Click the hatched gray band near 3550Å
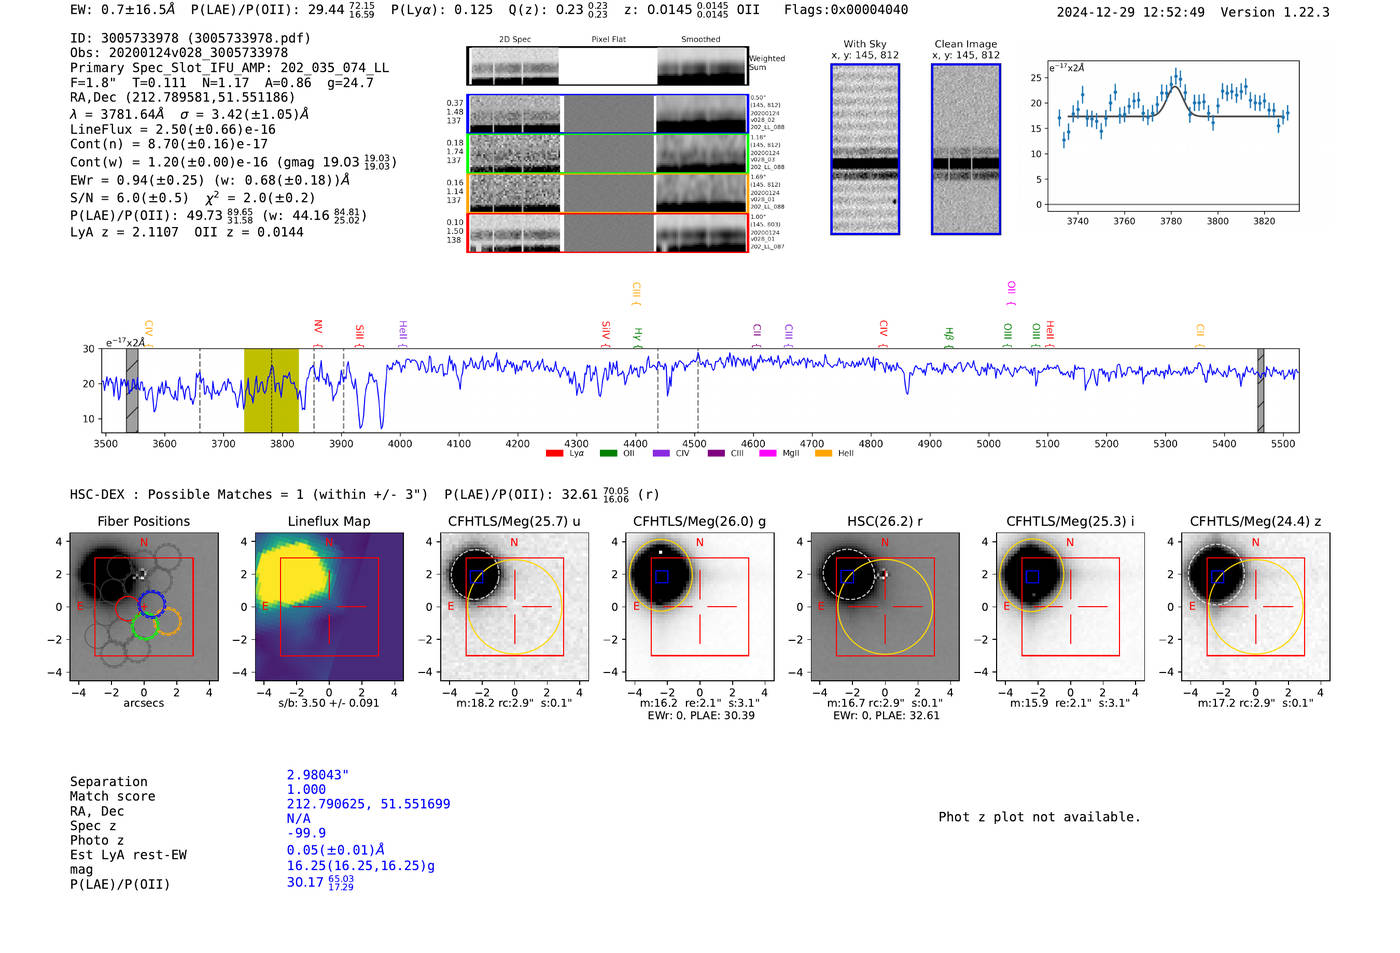 pos(132,391)
